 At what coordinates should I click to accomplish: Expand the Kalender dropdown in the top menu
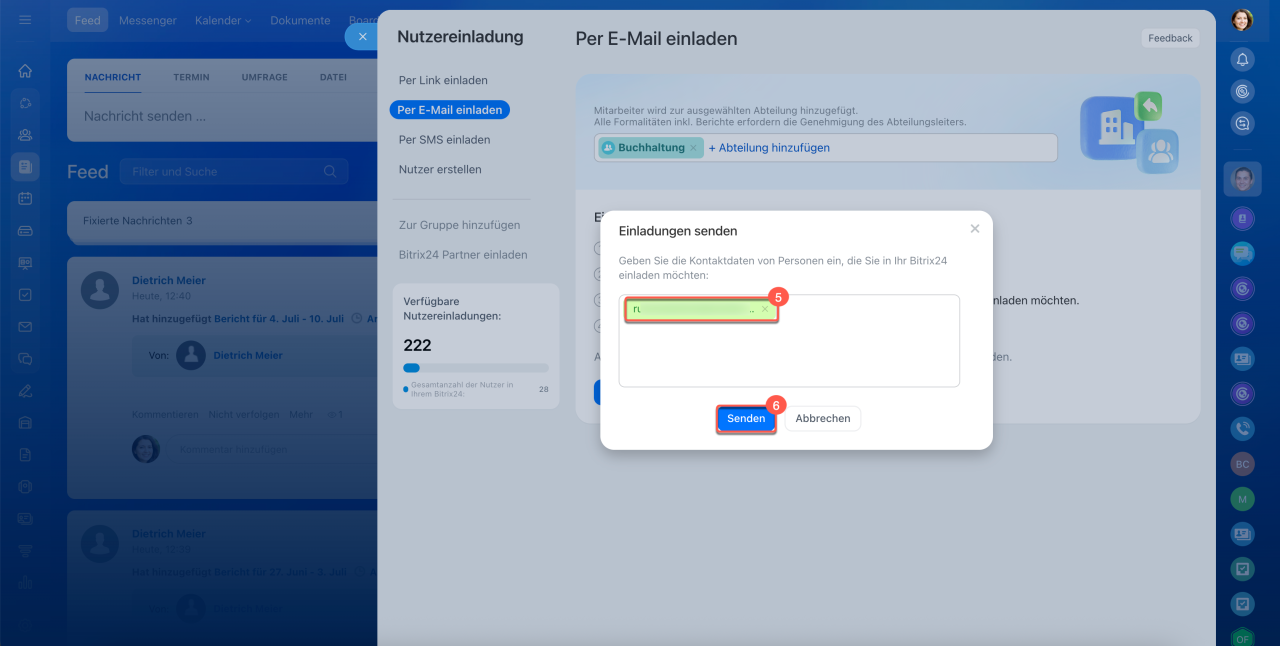point(223,20)
